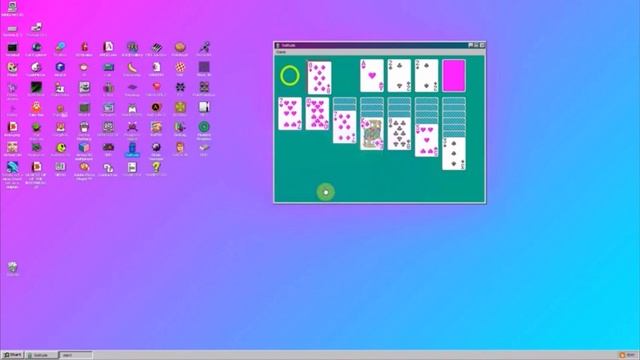Switch to the second taskbar window button
Image resolution: width=640 pixels, height=360 pixels.
[x=76, y=355]
